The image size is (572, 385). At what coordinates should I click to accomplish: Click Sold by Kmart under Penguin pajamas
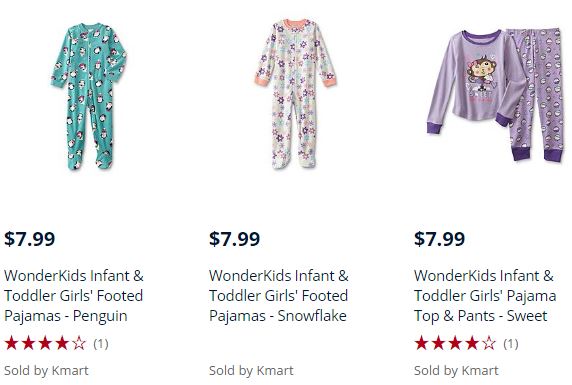coord(46,371)
